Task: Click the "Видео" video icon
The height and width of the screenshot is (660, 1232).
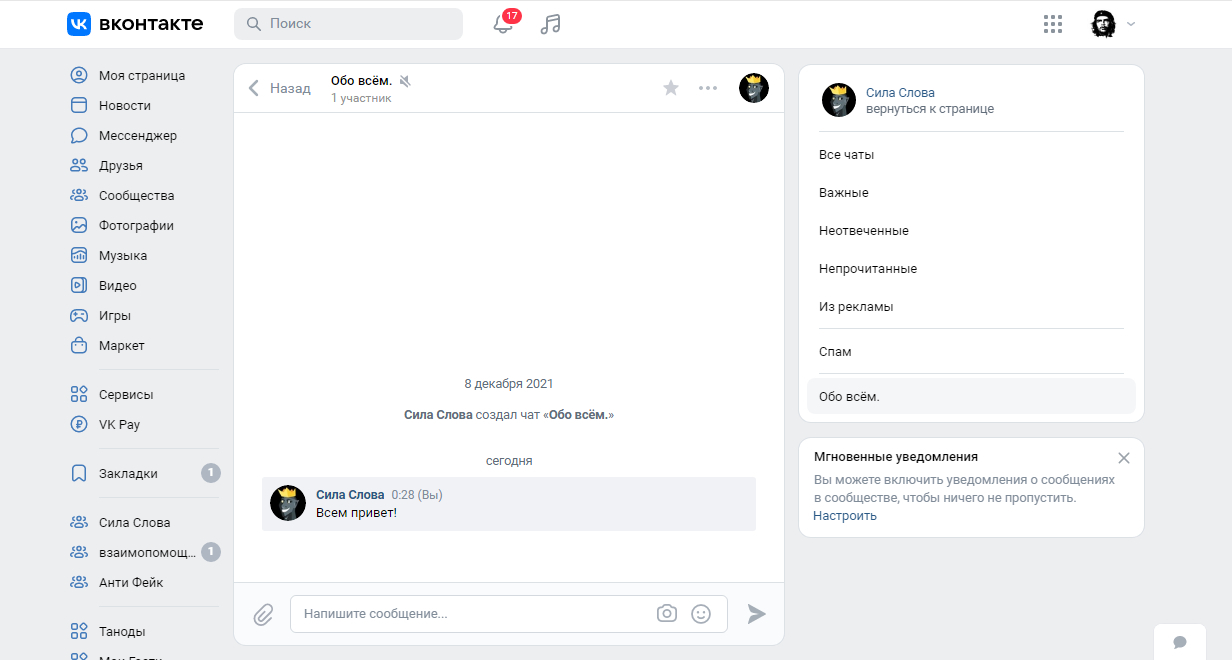Action: 79,285
